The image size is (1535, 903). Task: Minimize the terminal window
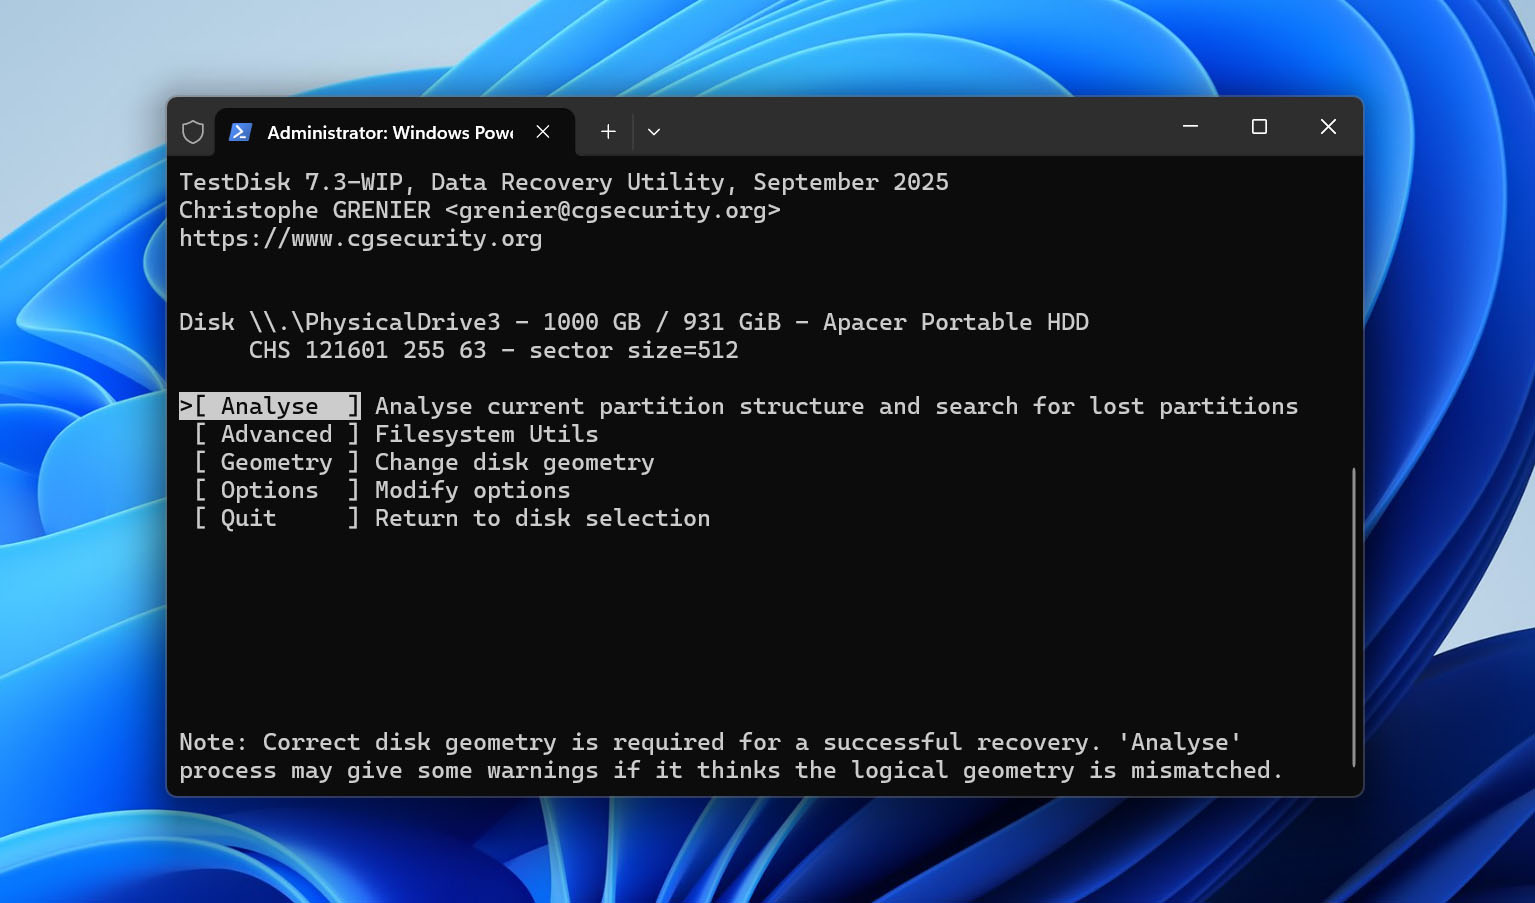(1190, 127)
